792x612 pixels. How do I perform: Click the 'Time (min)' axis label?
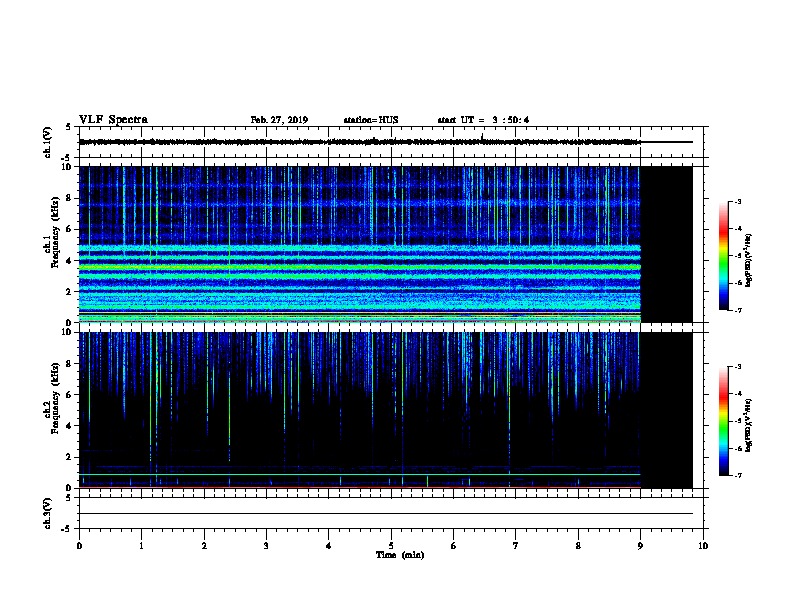point(400,555)
